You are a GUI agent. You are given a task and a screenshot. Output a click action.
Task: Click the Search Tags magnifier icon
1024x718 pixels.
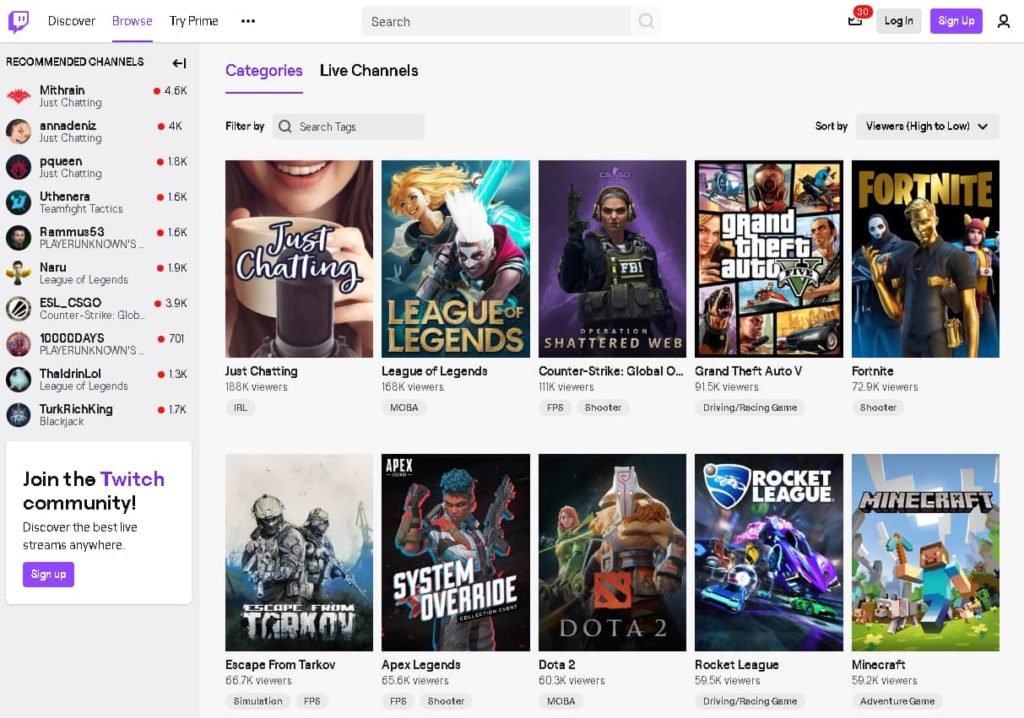tap(285, 127)
